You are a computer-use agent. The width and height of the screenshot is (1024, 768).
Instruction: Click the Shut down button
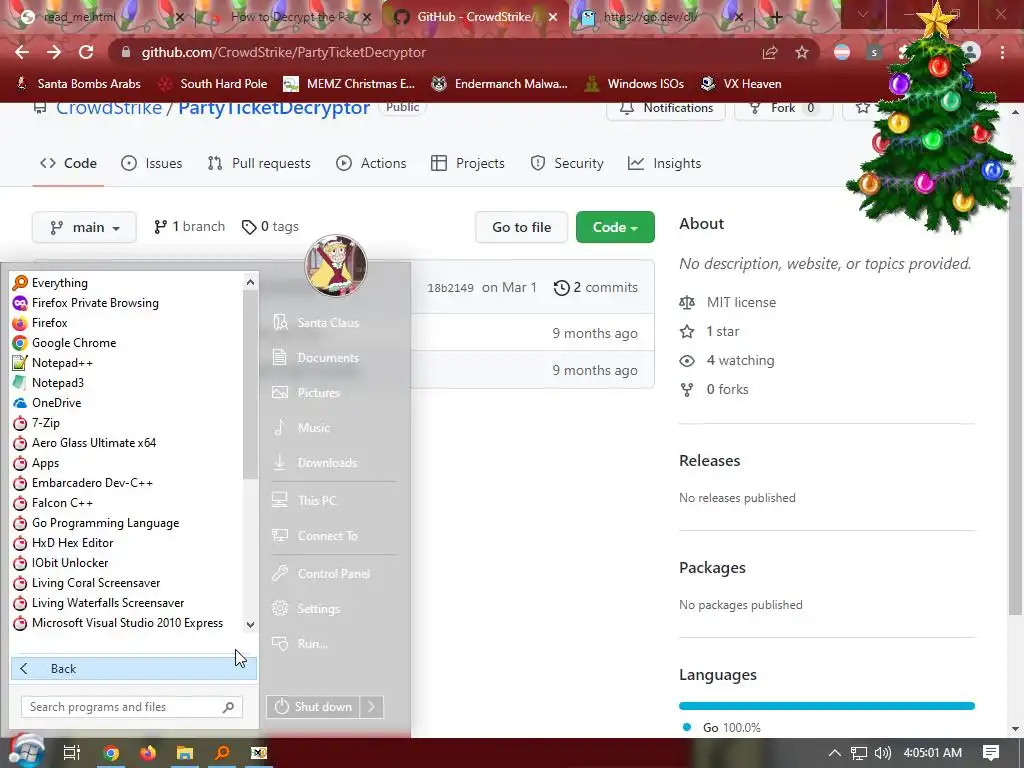314,707
